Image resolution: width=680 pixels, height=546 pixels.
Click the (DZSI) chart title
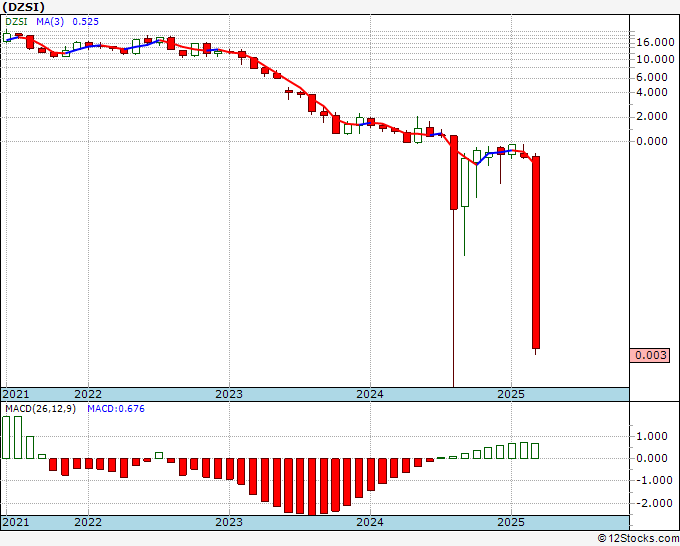[24, 7]
